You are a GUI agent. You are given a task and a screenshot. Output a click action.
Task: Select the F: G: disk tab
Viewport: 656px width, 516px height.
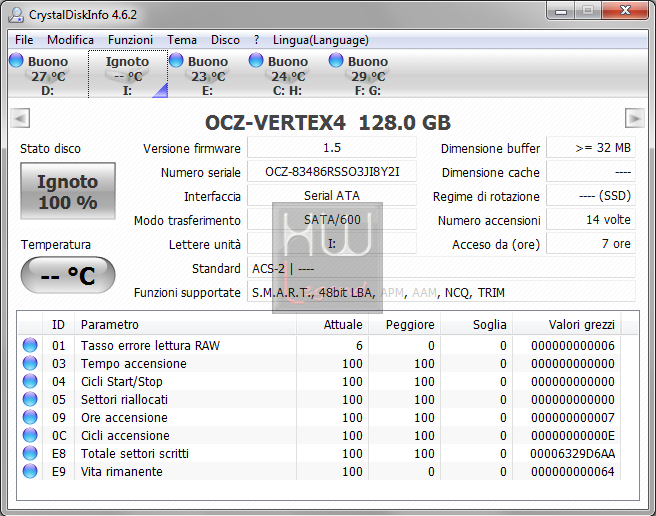click(x=368, y=75)
